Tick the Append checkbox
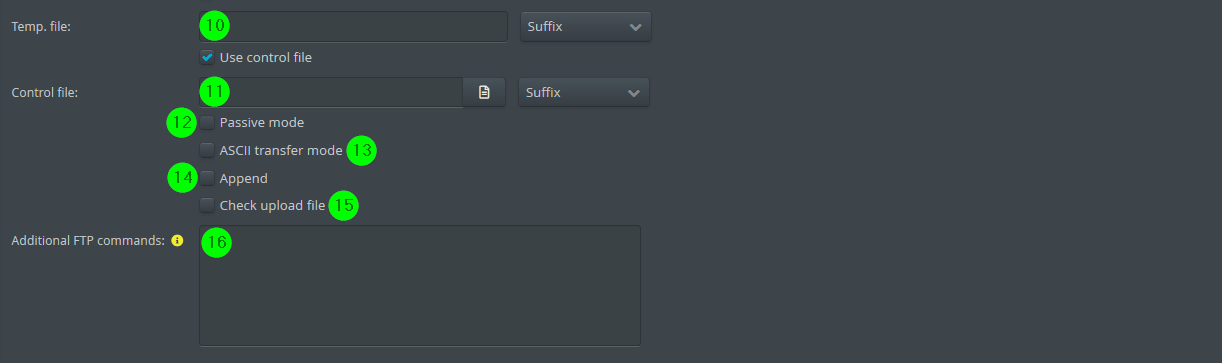The width and height of the screenshot is (1222, 363). pos(207,178)
